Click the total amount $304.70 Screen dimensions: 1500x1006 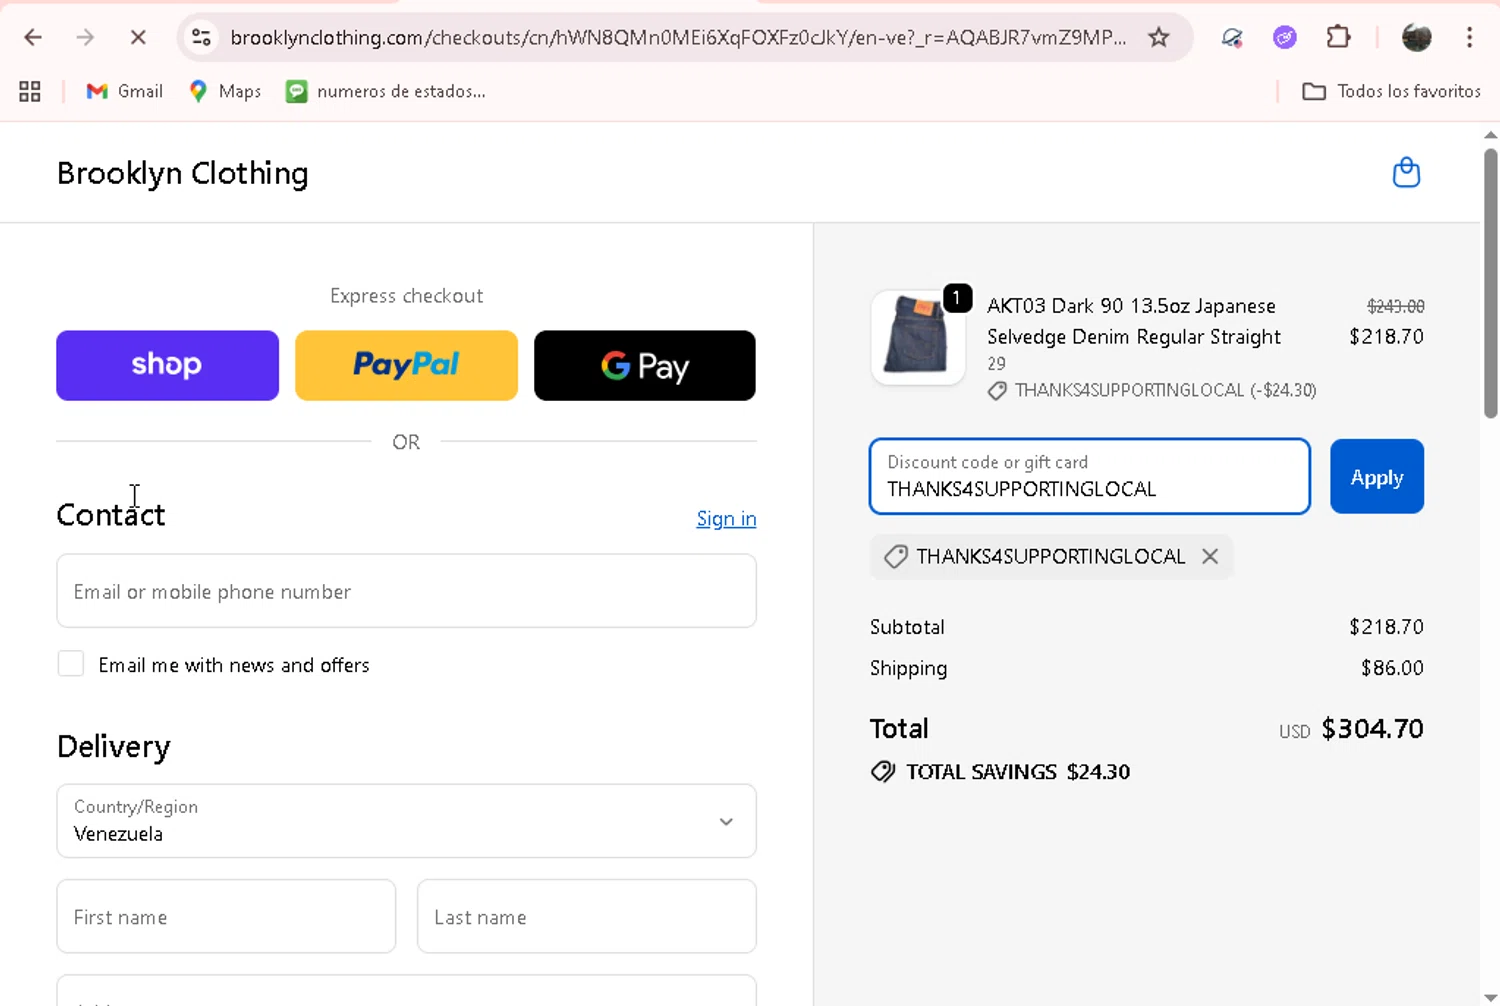[1372, 728]
